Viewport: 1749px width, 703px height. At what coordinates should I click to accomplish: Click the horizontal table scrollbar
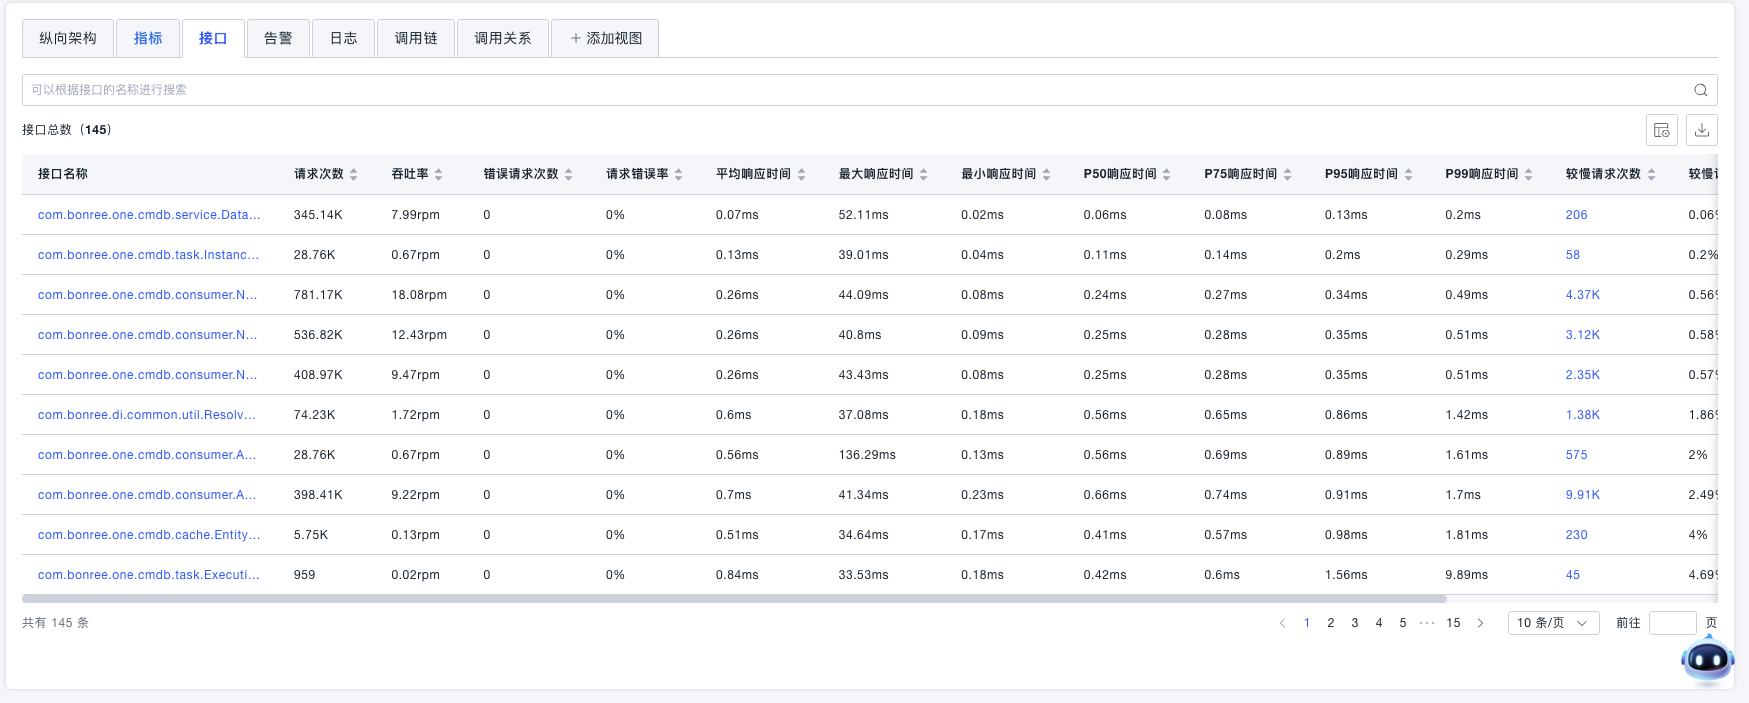[x=734, y=599]
